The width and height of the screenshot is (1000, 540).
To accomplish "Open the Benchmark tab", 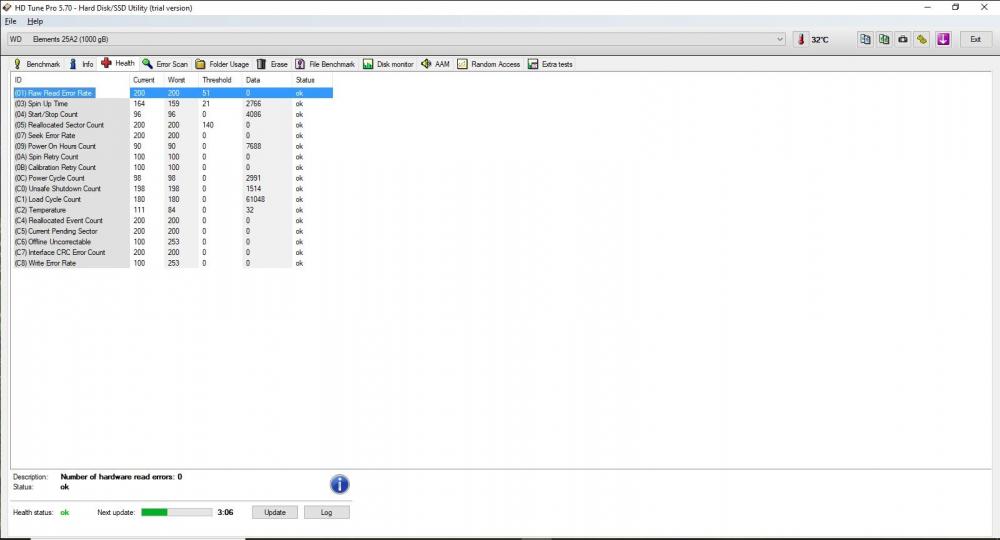I will click(x=36, y=64).
